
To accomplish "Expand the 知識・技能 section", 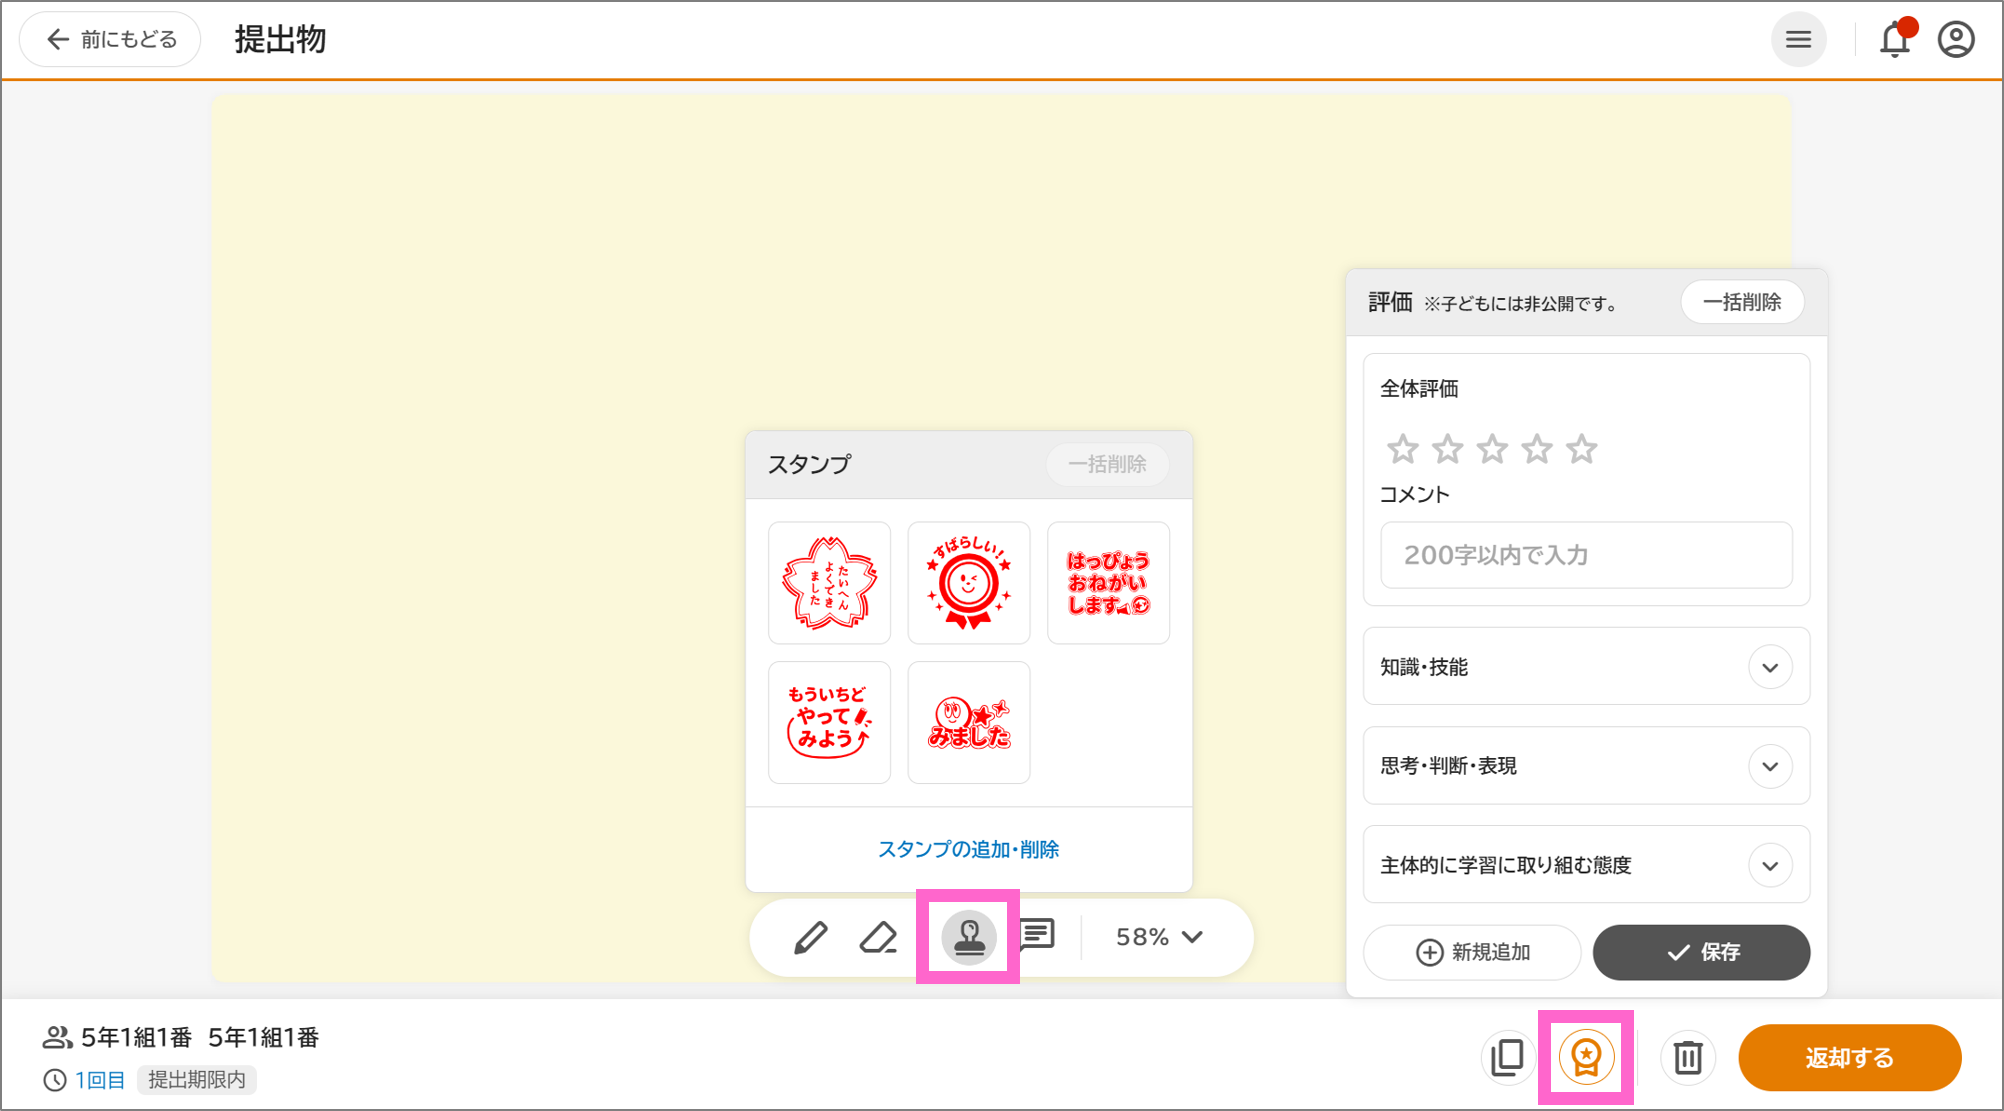I will coord(1770,667).
